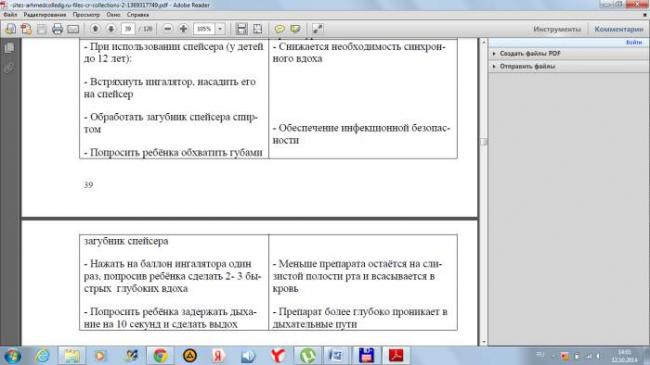650x365 pixels.
Task: Open uTorrent from the taskbar
Action: 308,356
